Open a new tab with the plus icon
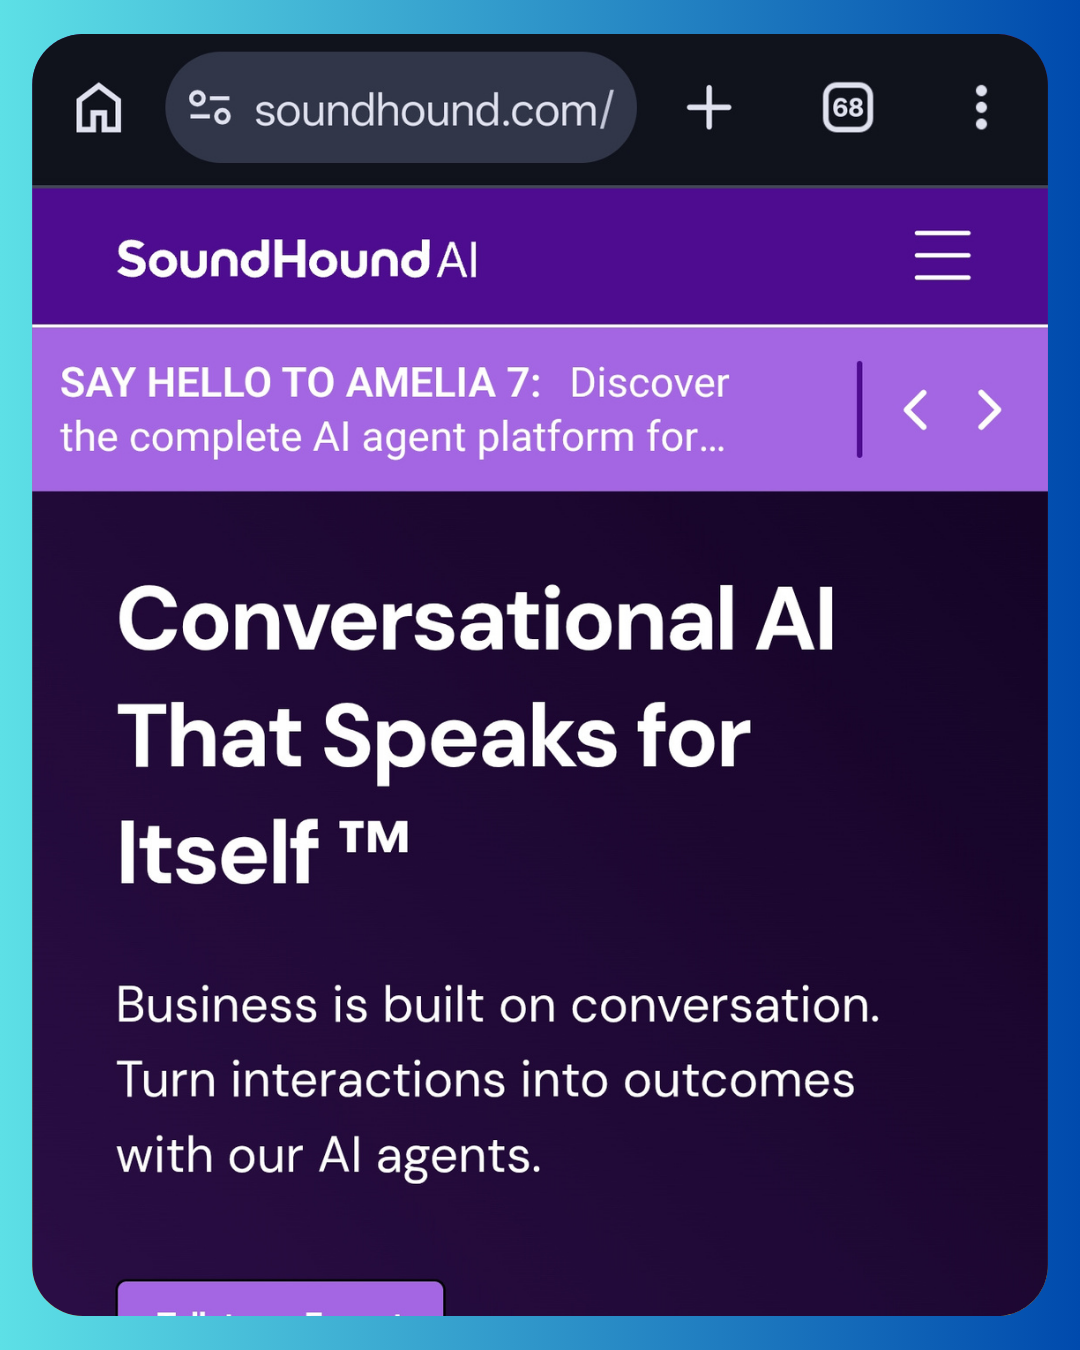The height and width of the screenshot is (1350, 1080). pos(709,108)
